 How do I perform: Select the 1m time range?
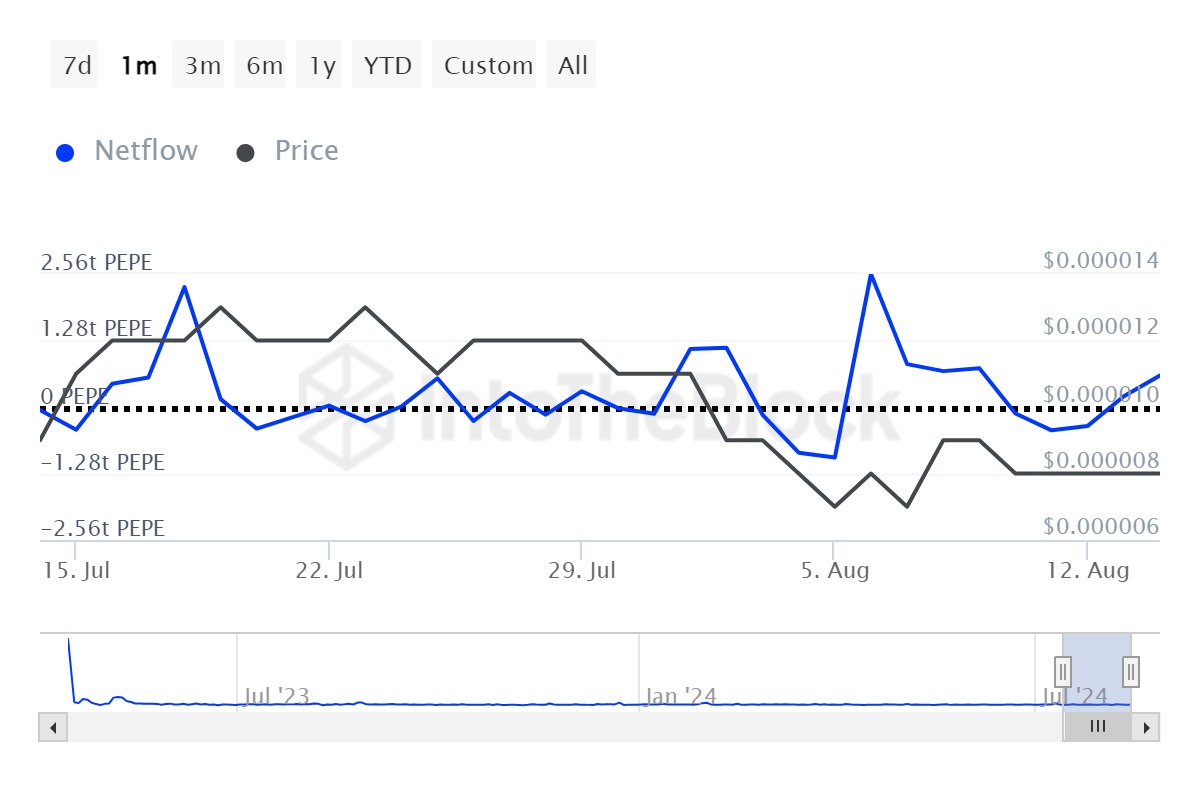[138, 66]
